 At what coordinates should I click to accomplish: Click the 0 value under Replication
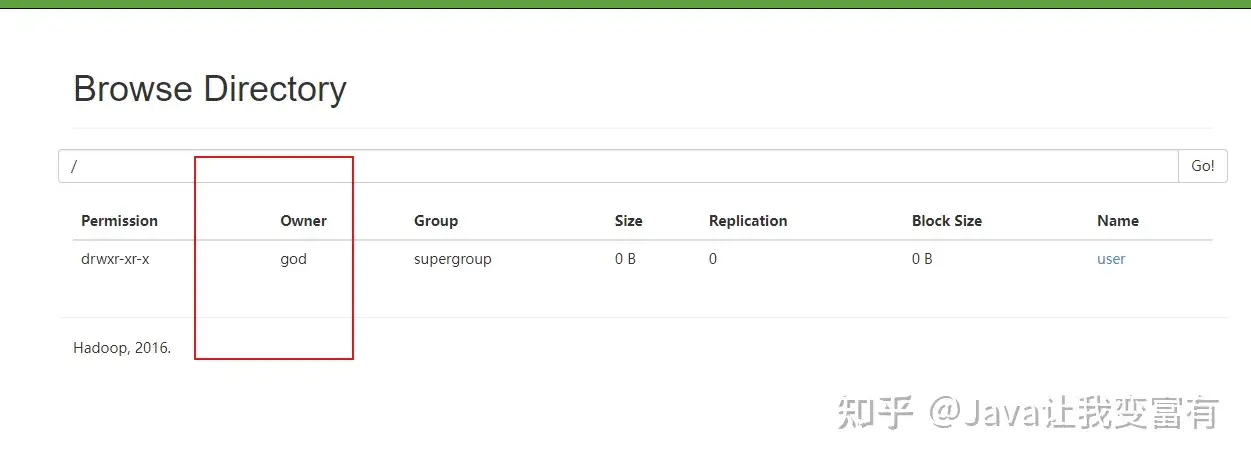point(713,259)
